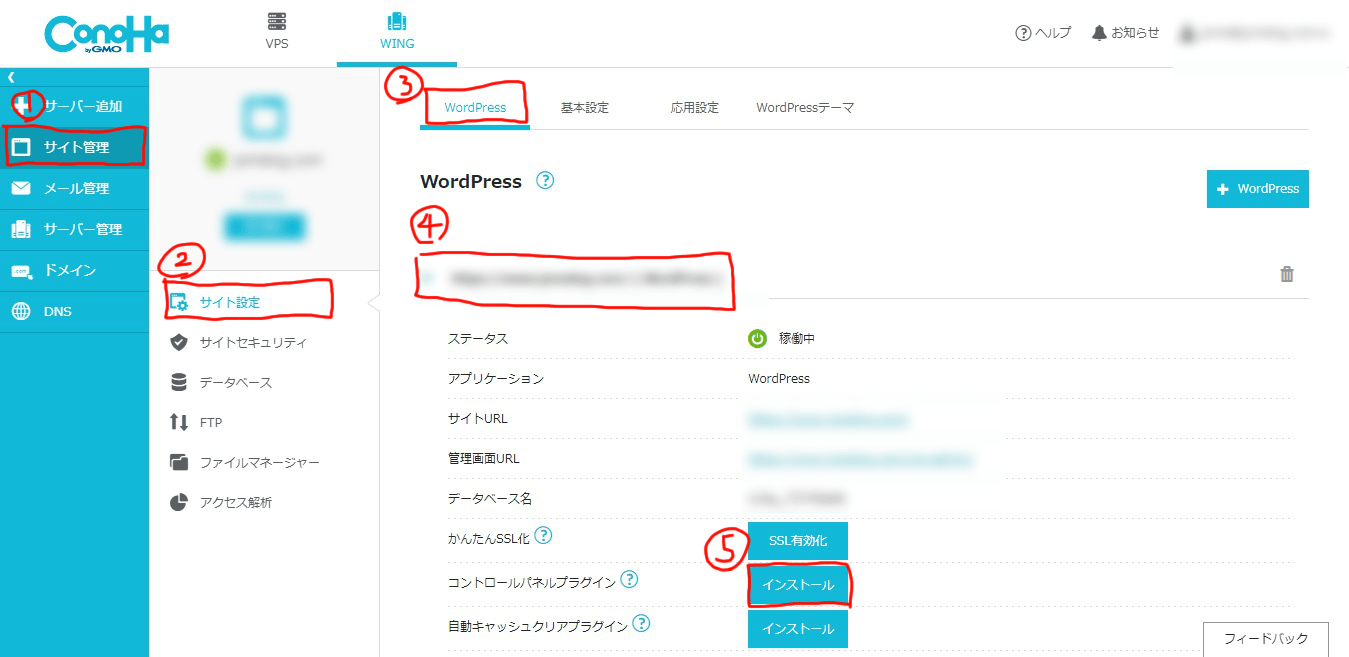The height and width of the screenshot is (657, 1349).
Task: Switch to the 基本設定 tab
Action: 584,108
